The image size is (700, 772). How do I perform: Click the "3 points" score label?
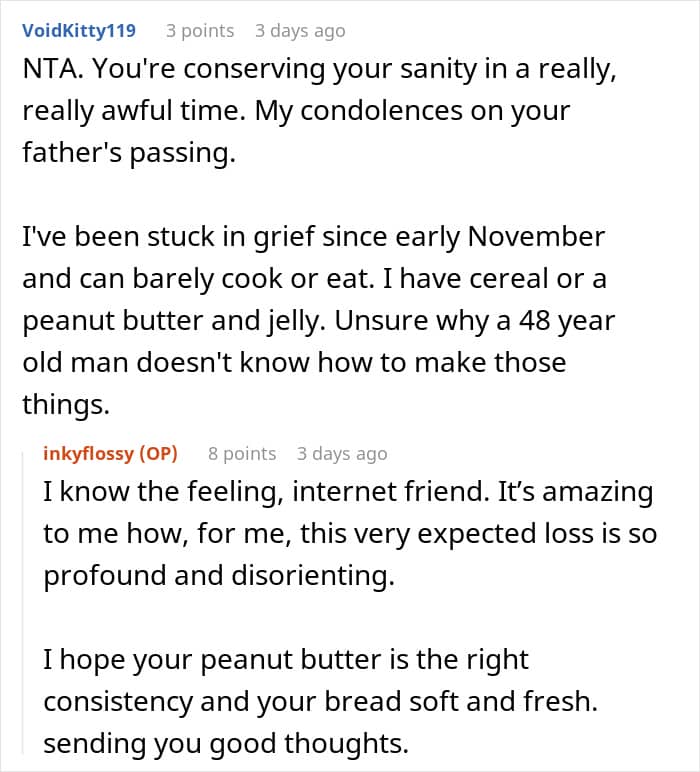point(200,31)
